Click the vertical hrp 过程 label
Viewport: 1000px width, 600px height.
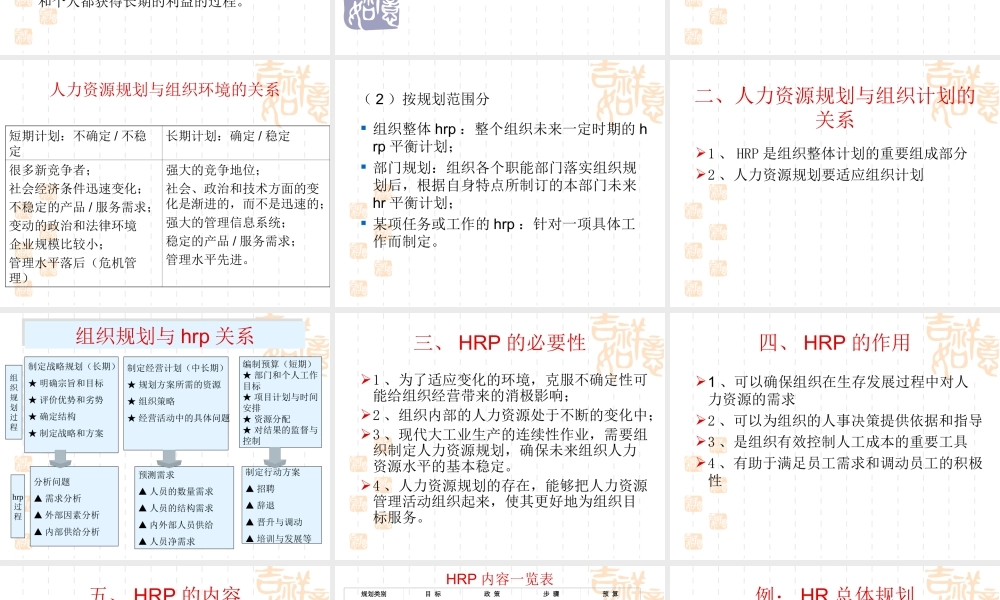[x=18, y=506]
